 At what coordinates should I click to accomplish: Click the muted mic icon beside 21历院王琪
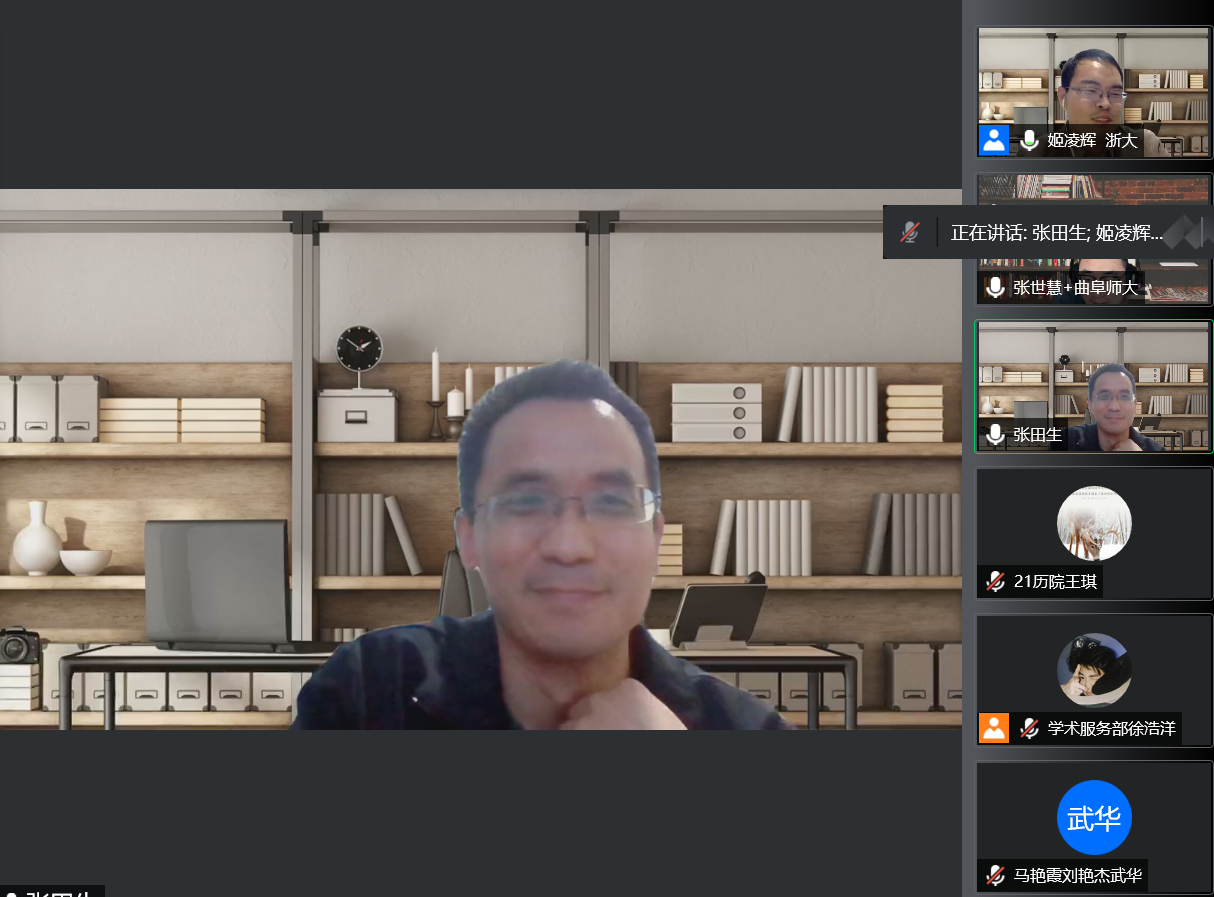click(x=995, y=582)
